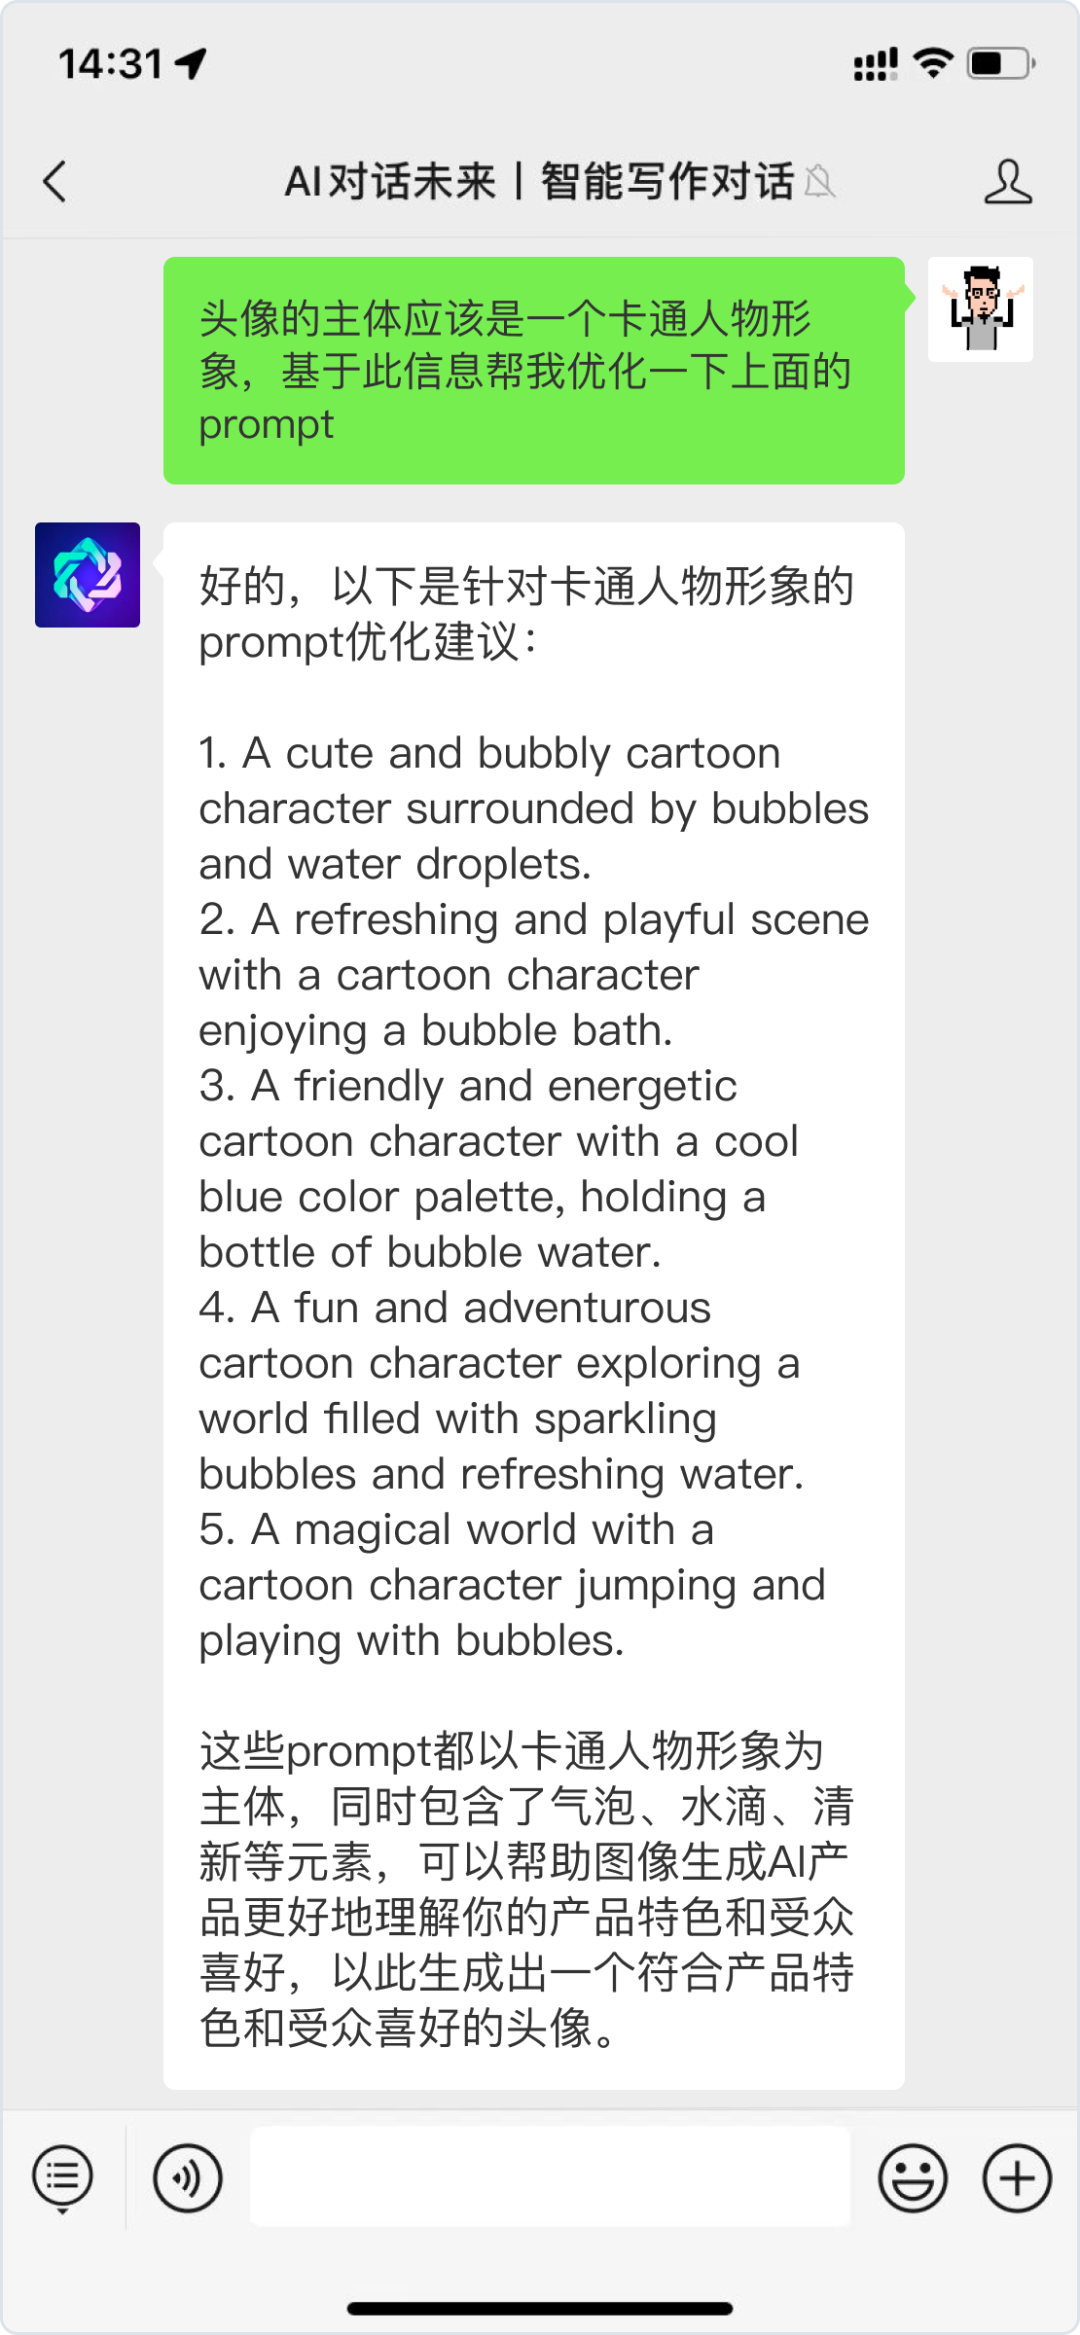Tap the location arrow in status bar
Image resolution: width=1080 pixels, height=2335 pixels.
(x=191, y=64)
